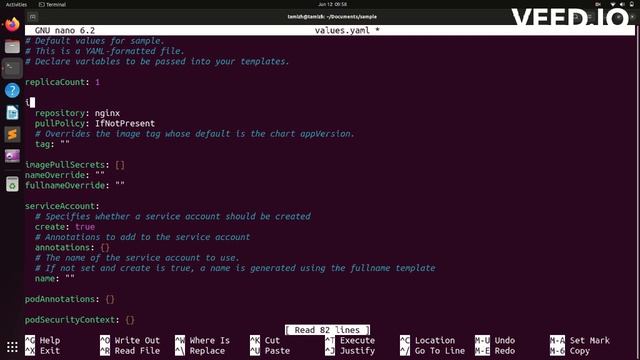
Task: Click the tag: "" line
Action: [x=52, y=144]
